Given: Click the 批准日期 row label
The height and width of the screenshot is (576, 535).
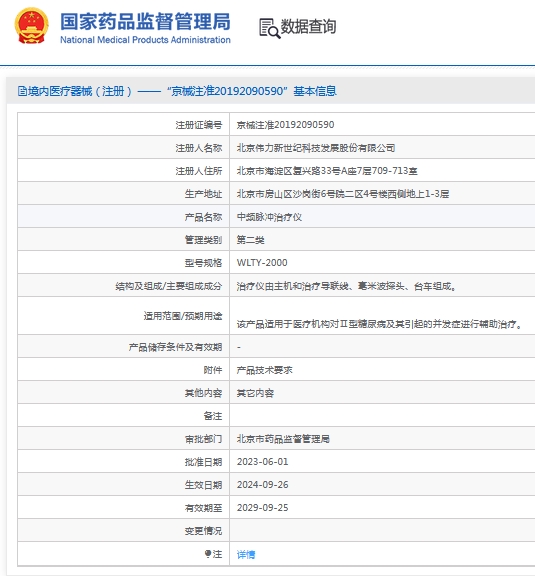Looking at the screenshot, I should coord(204,462).
